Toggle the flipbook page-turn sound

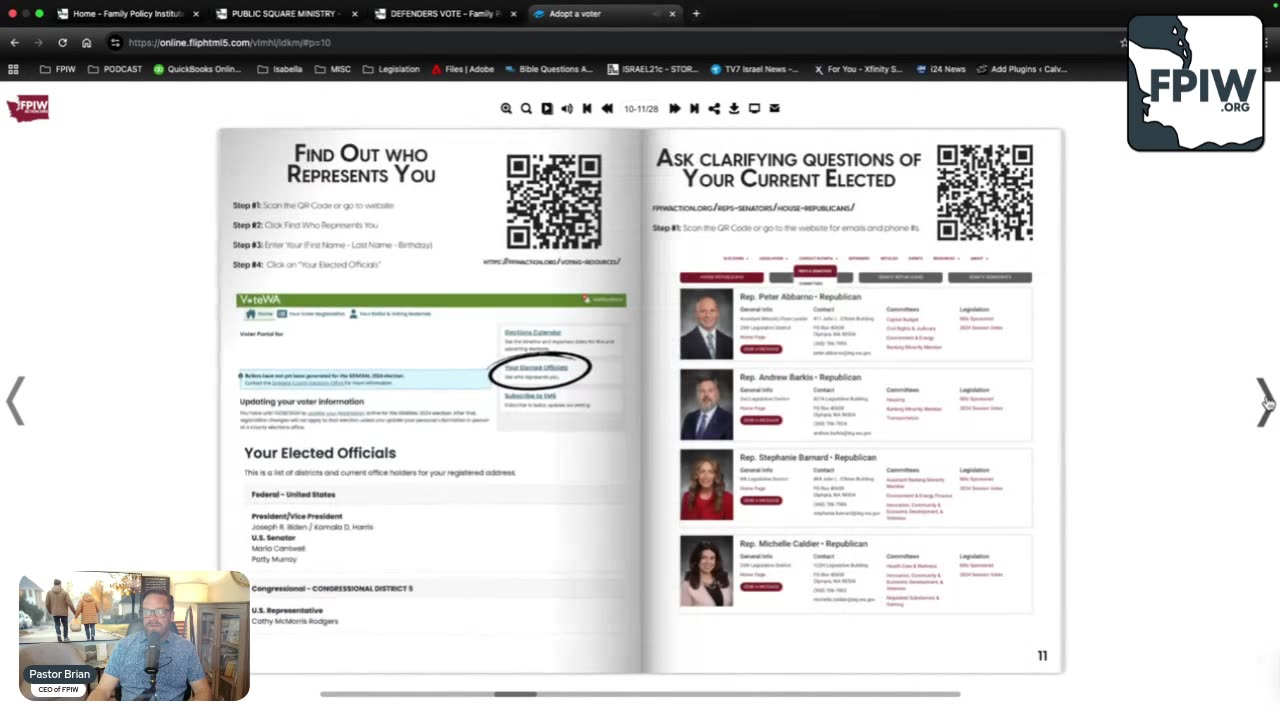pyautogui.click(x=567, y=108)
